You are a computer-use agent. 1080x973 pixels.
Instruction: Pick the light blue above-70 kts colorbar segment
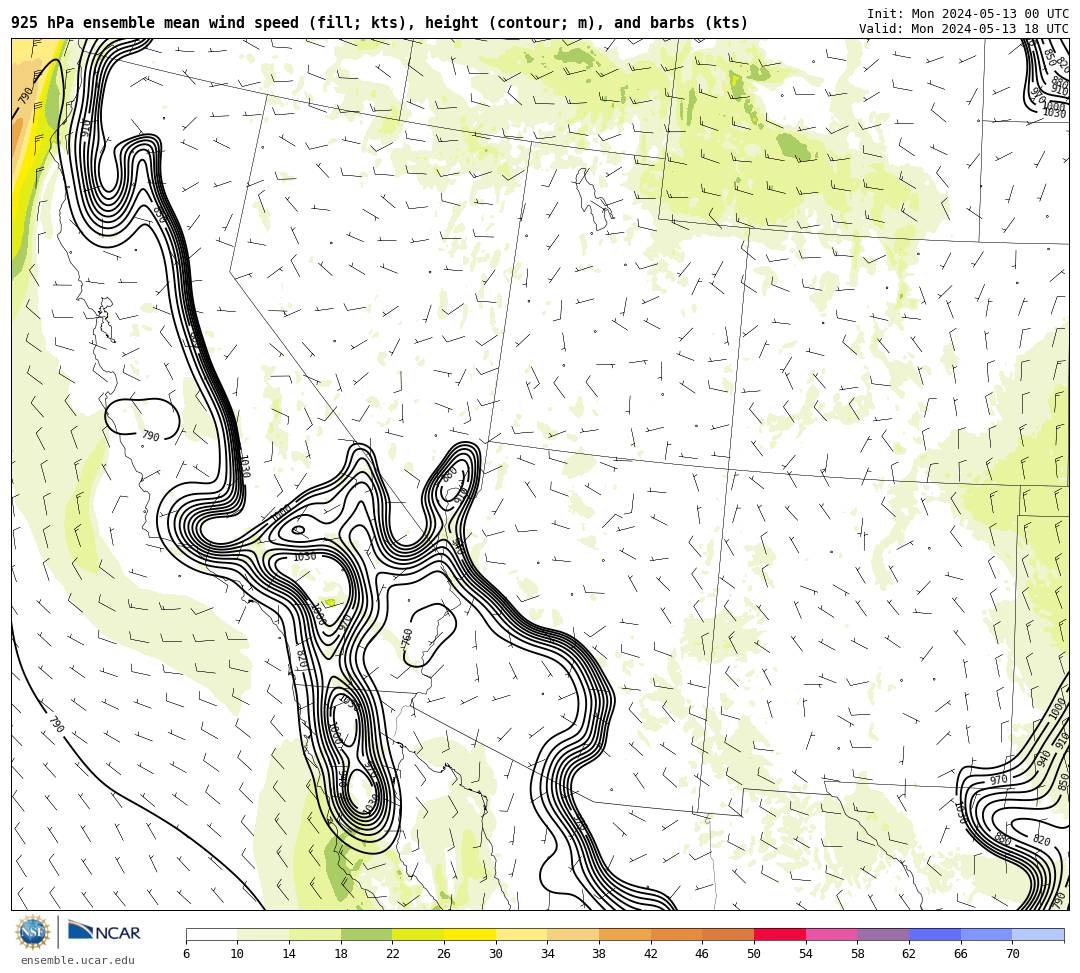click(x=1038, y=934)
